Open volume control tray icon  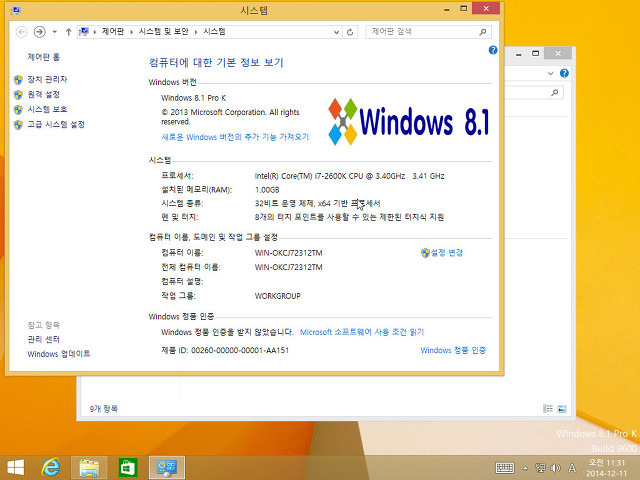coord(555,468)
